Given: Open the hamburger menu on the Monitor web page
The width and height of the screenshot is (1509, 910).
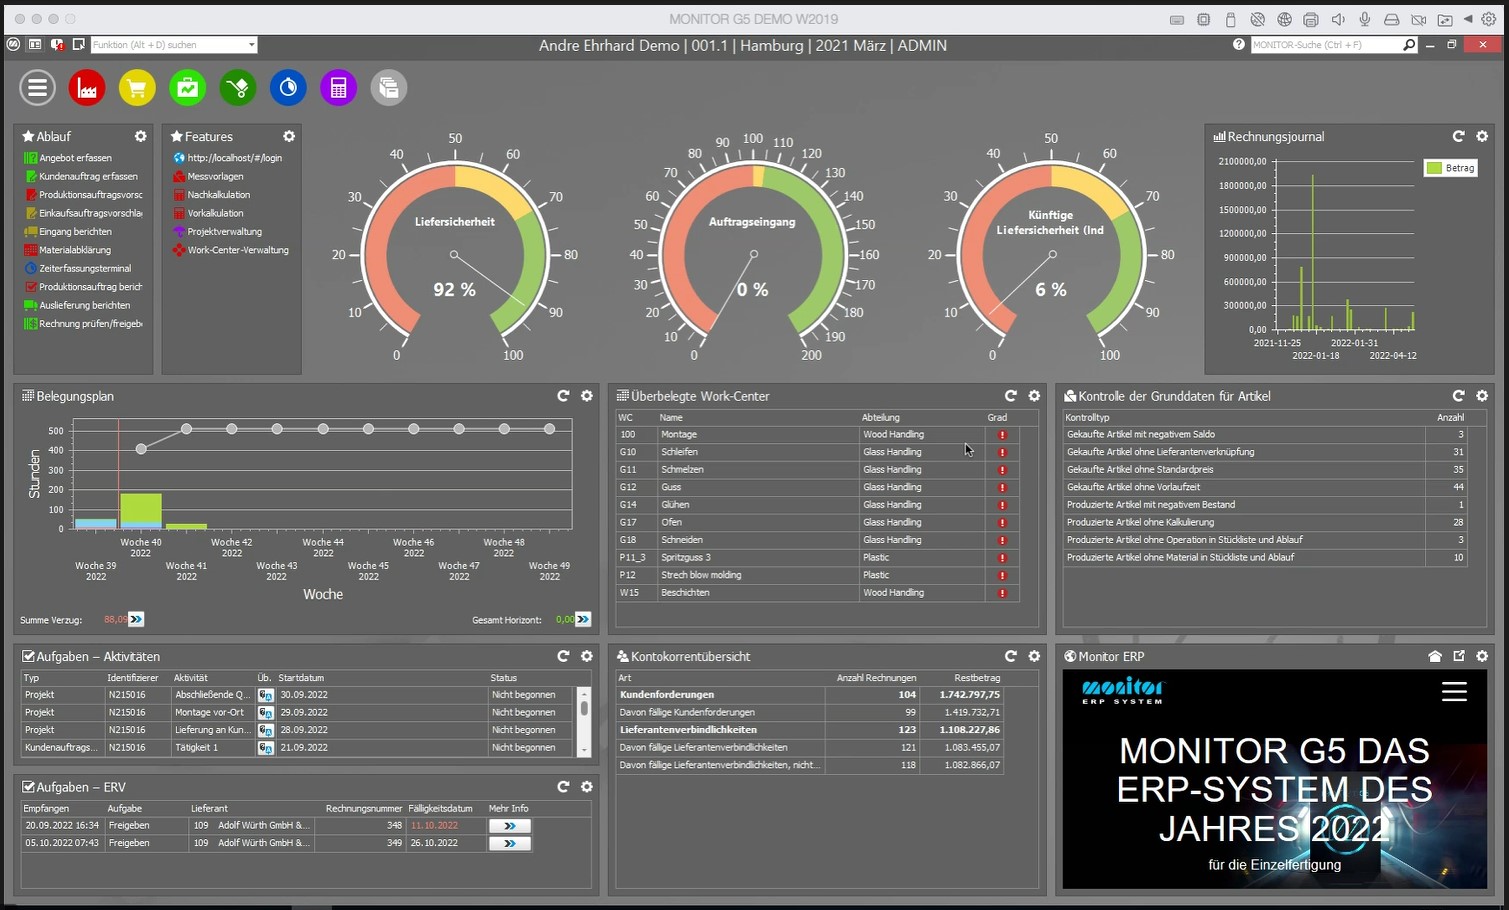Looking at the screenshot, I should pyautogui.click(x=1454, y=692).
